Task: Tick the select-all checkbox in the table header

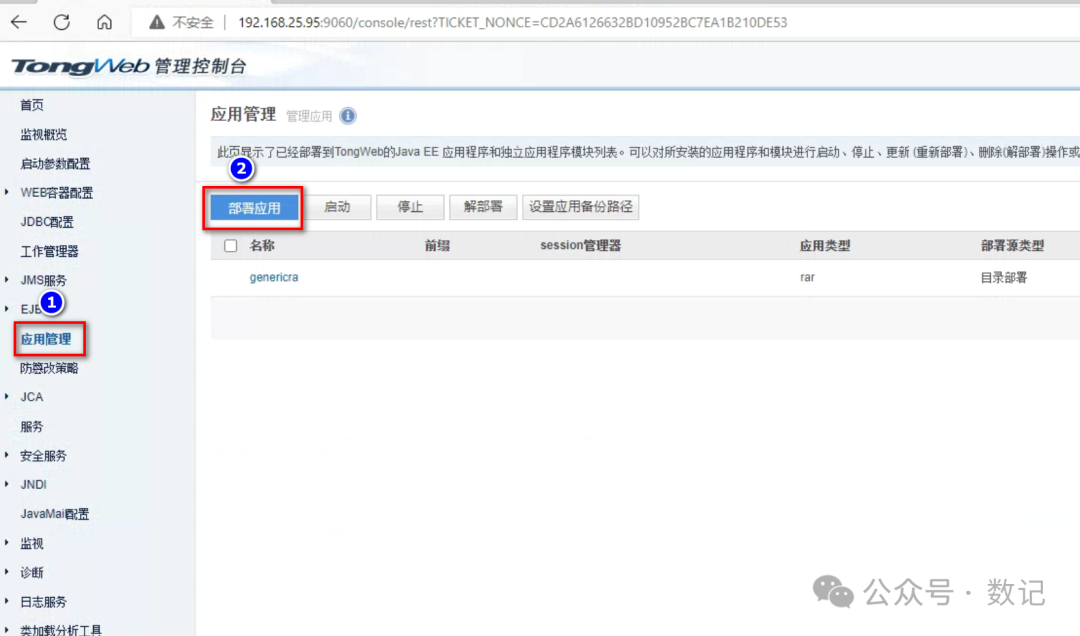Action: 231,245
